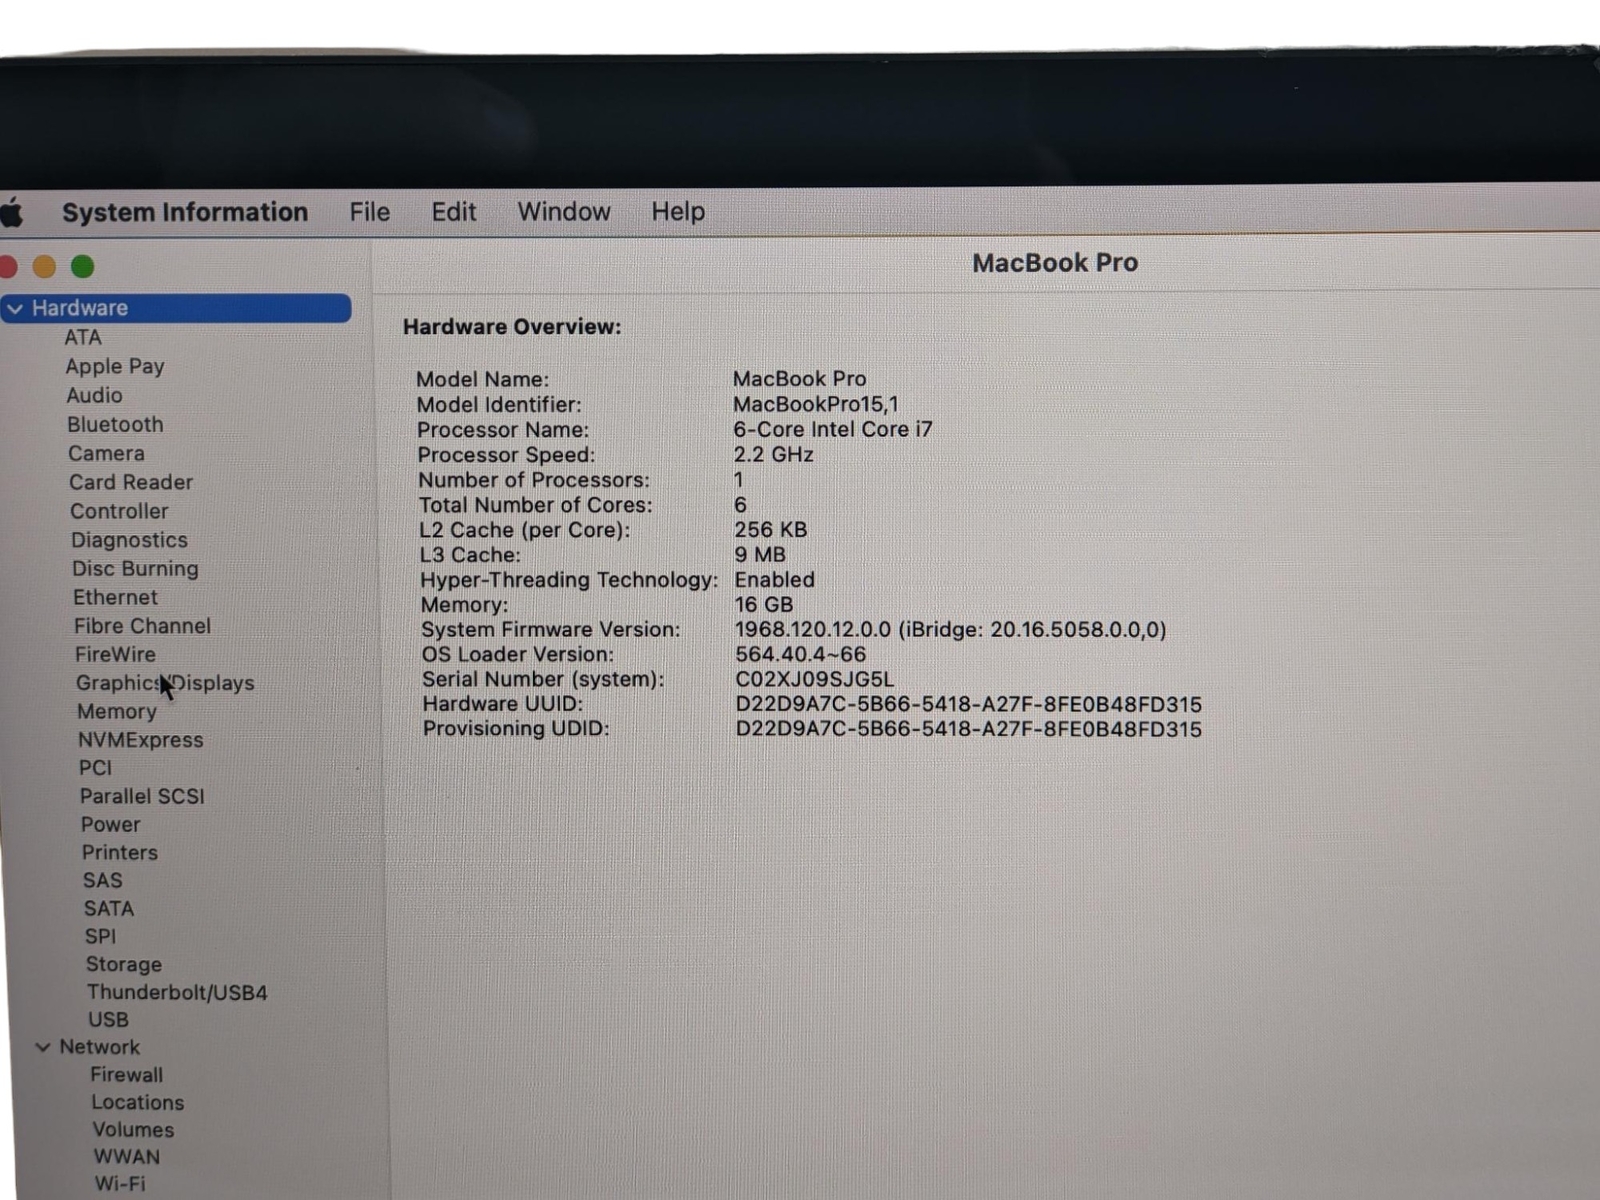Click the serial number C02XJ09SJG5L
This screenshot has height=1200, width=1600.
814,679
